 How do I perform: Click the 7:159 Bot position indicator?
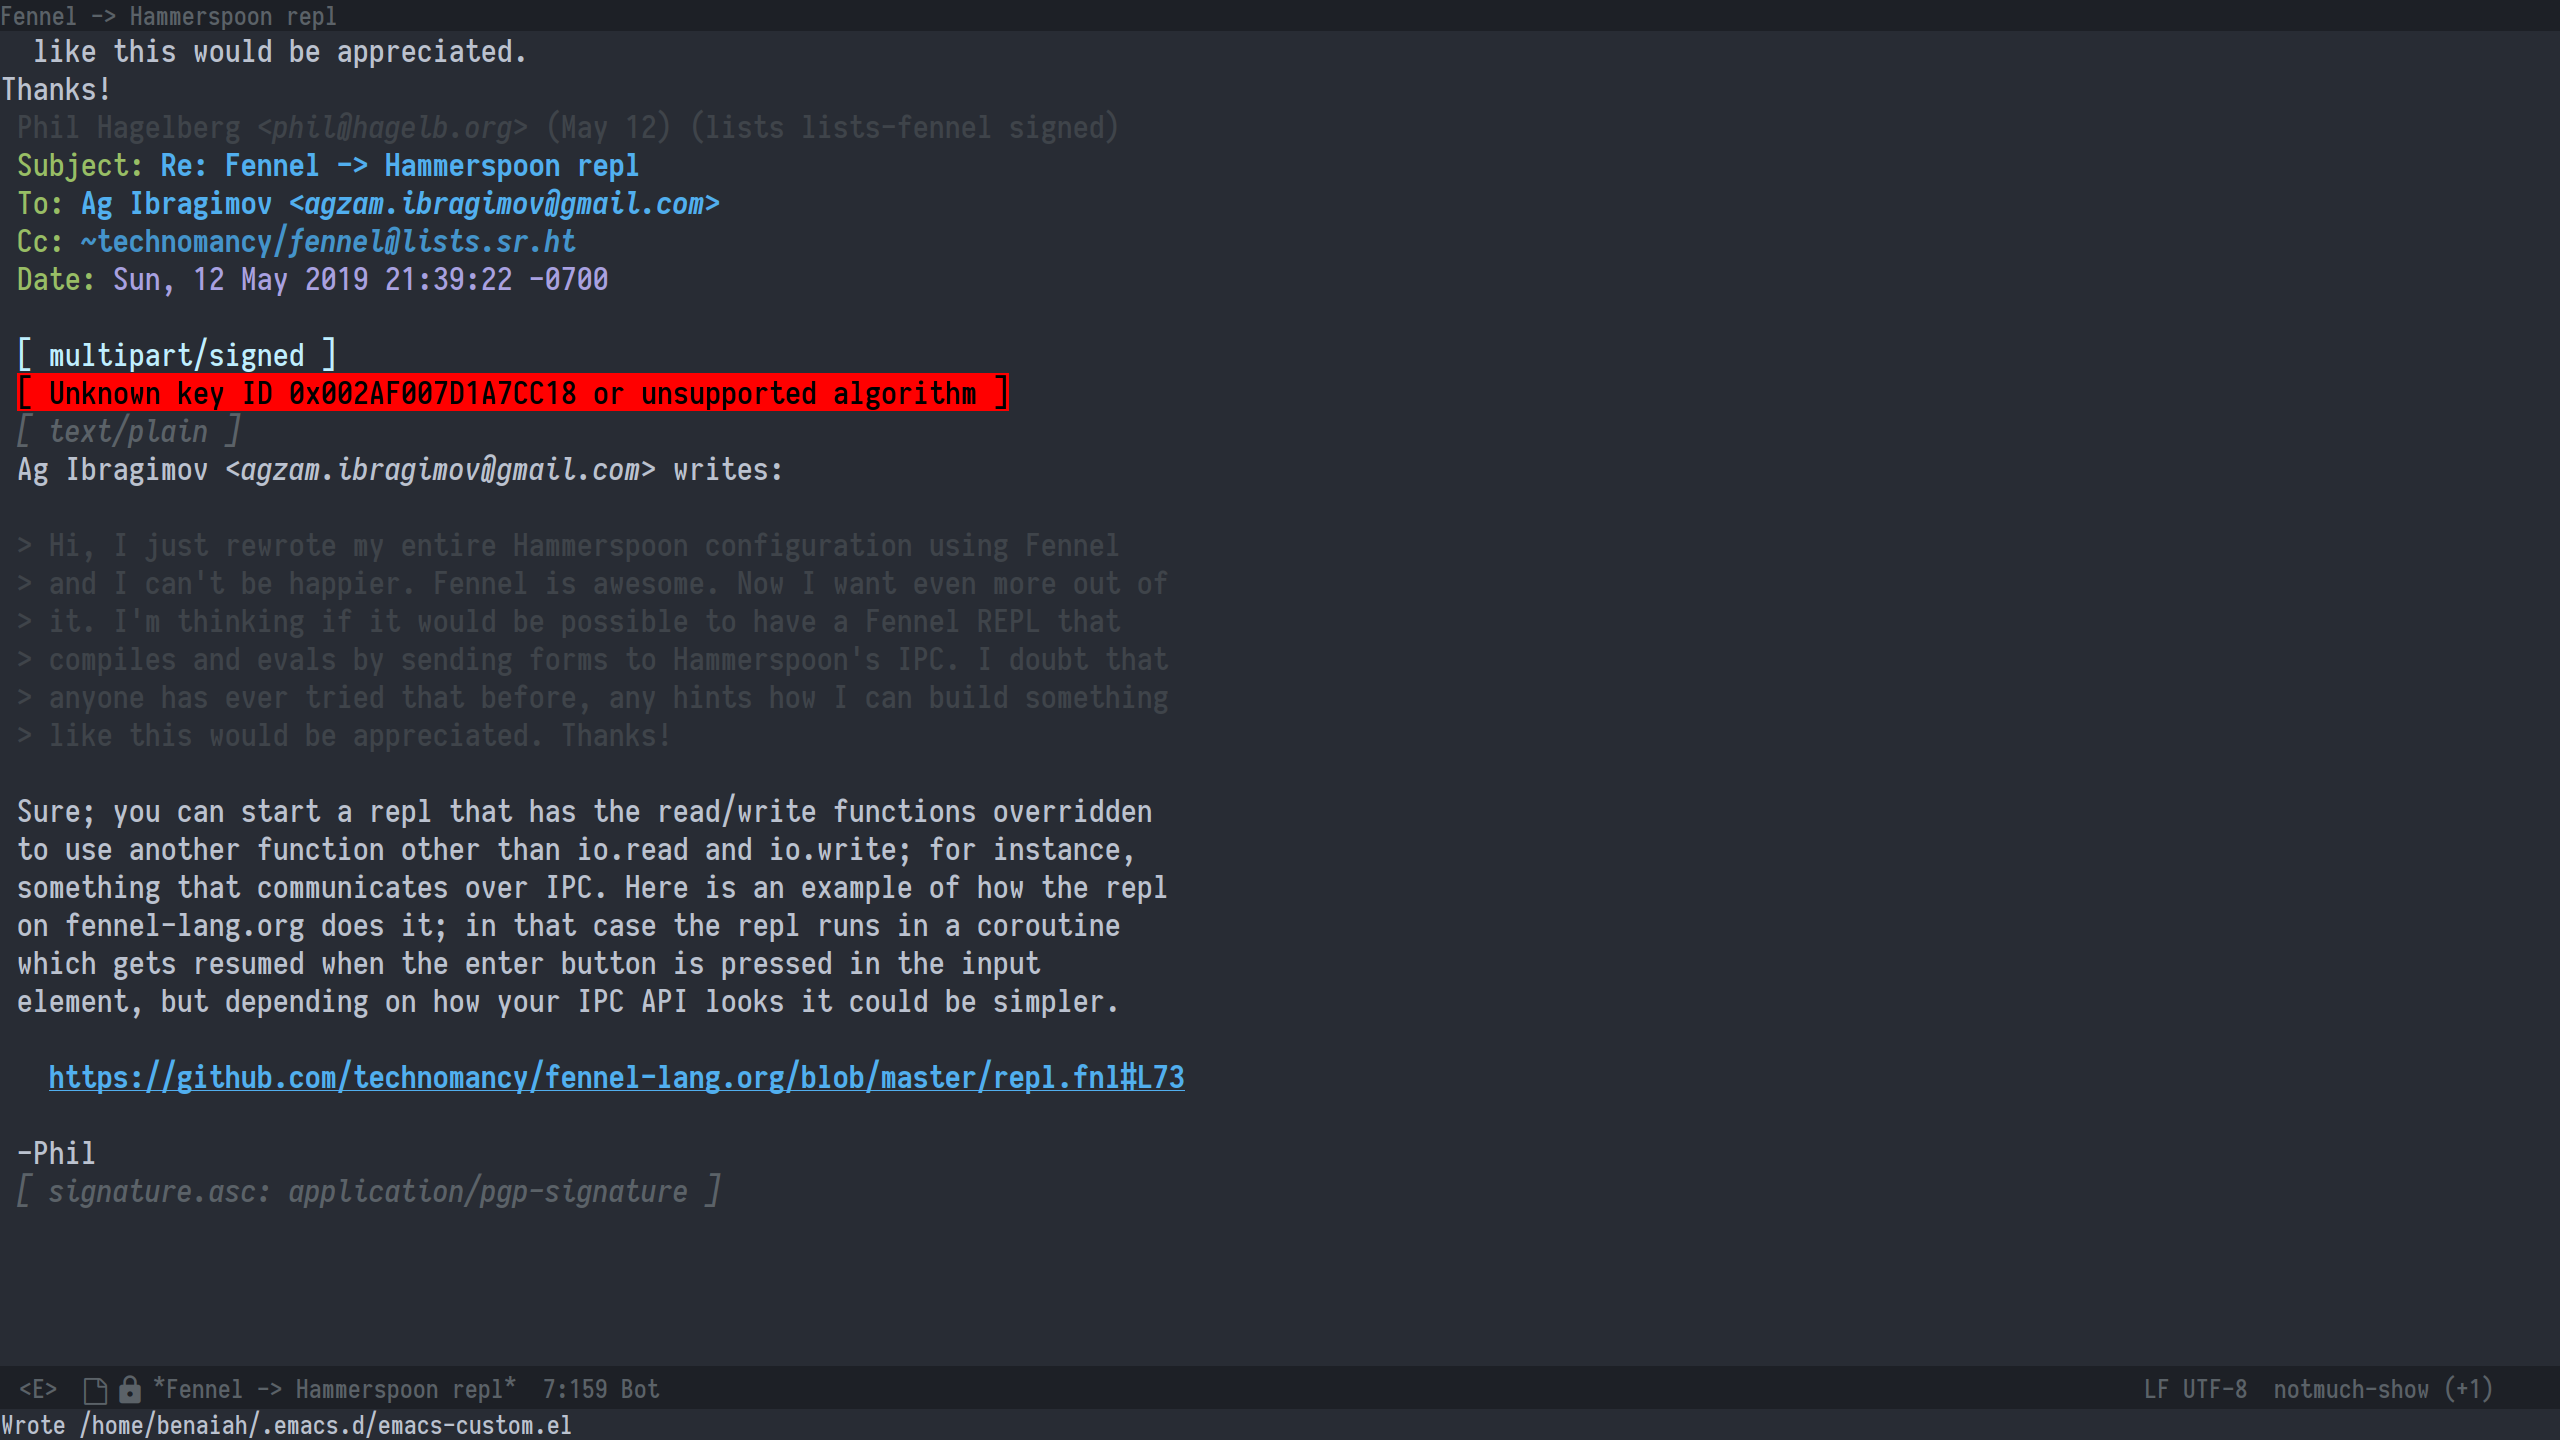coord(598,1388)
